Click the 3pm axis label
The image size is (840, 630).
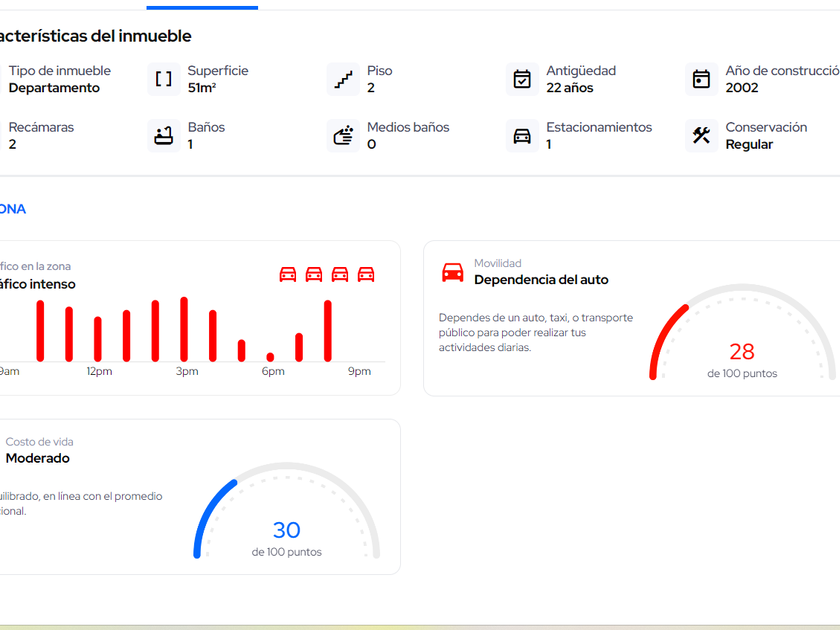(187, 371)
